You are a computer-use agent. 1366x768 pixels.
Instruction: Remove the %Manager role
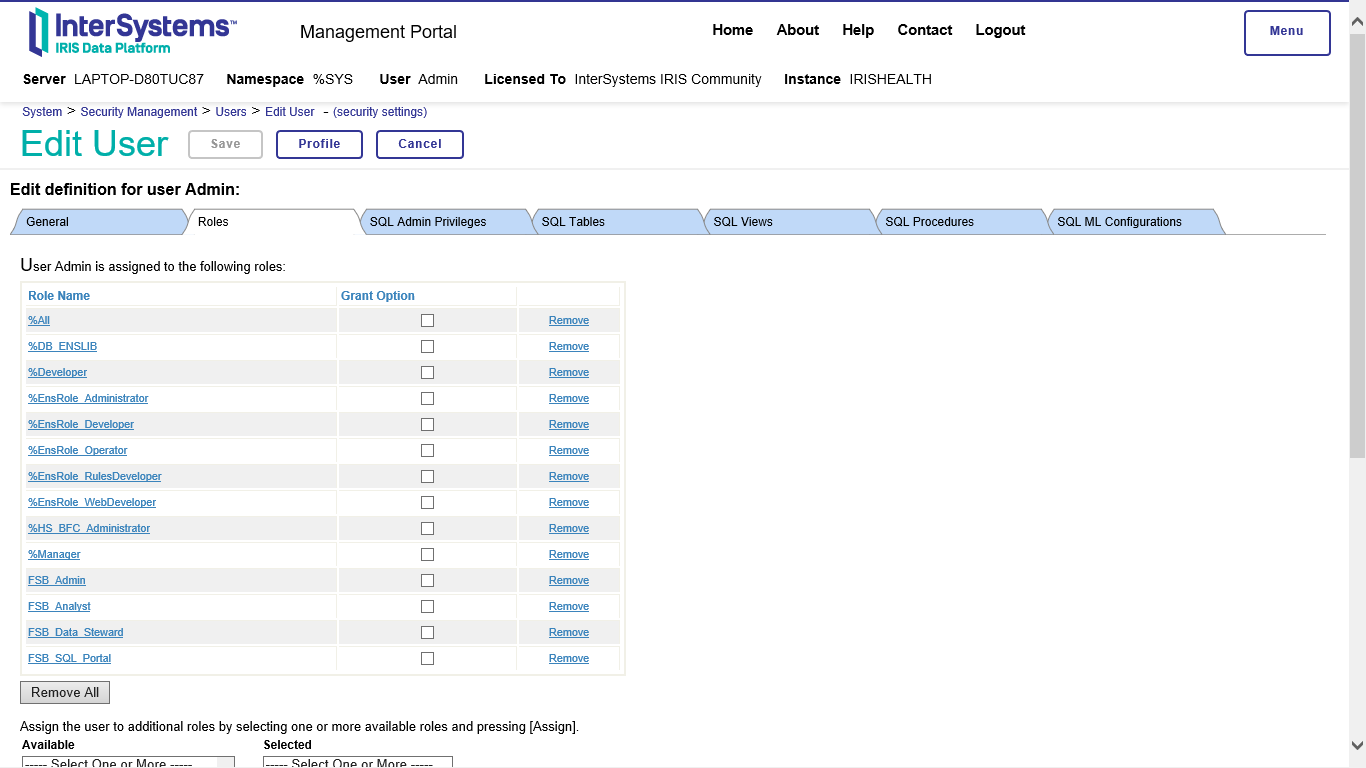pyautogui.click(x=569, y=554)
